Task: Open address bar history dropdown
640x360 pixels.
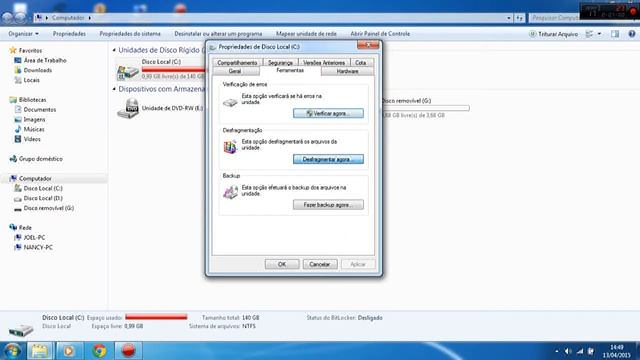Action: 509,18
